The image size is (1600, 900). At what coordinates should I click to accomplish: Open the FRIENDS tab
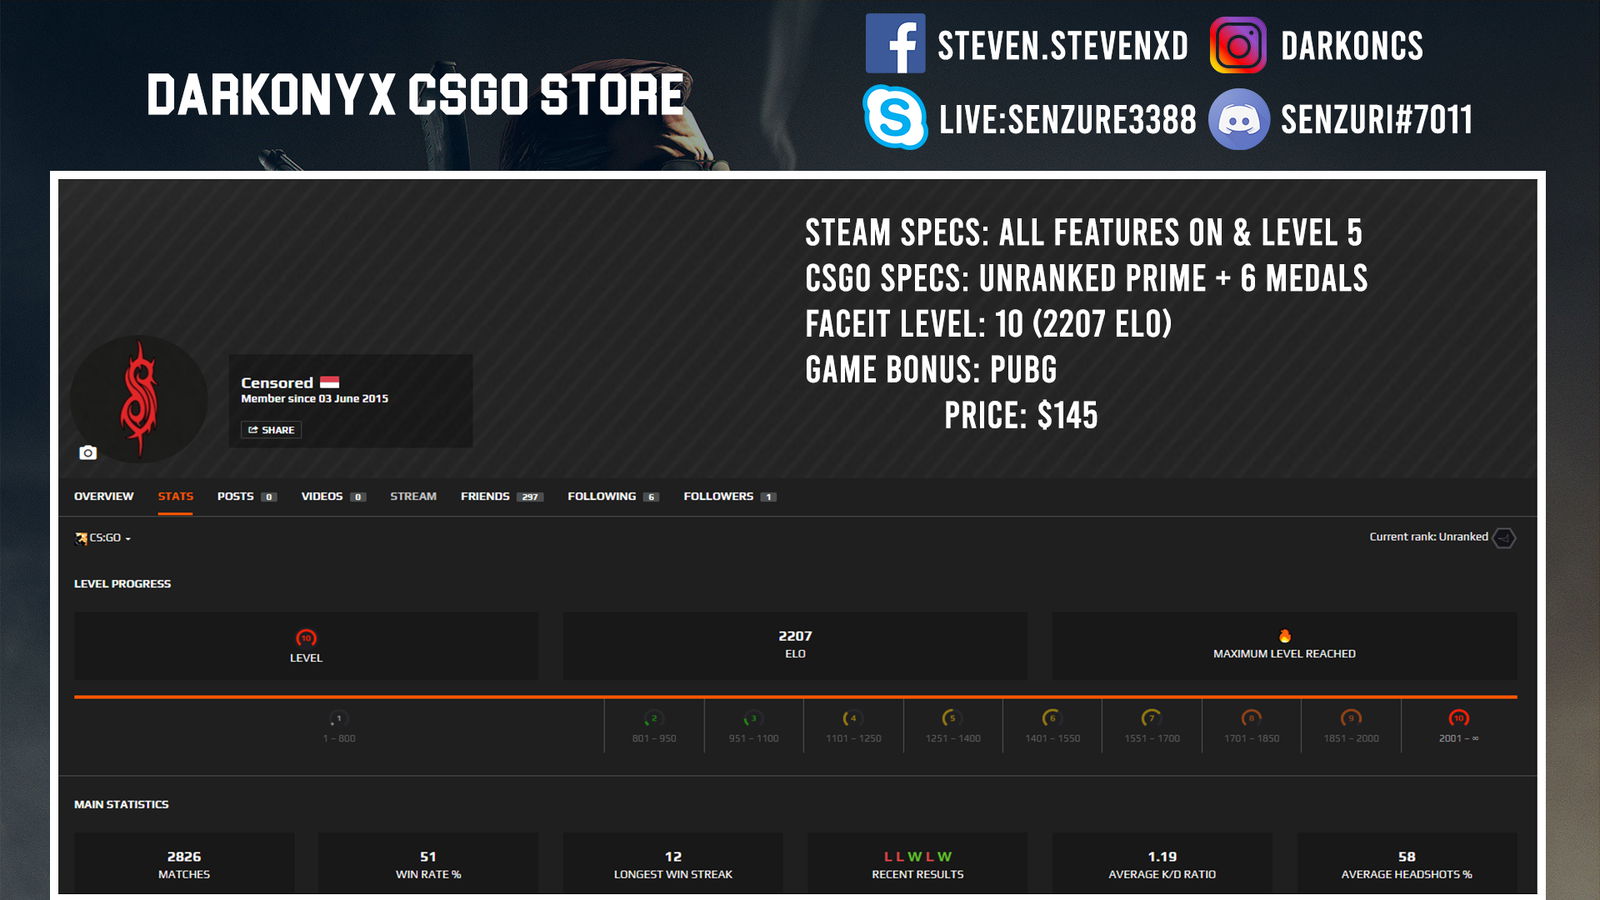(x=502, y=496)
